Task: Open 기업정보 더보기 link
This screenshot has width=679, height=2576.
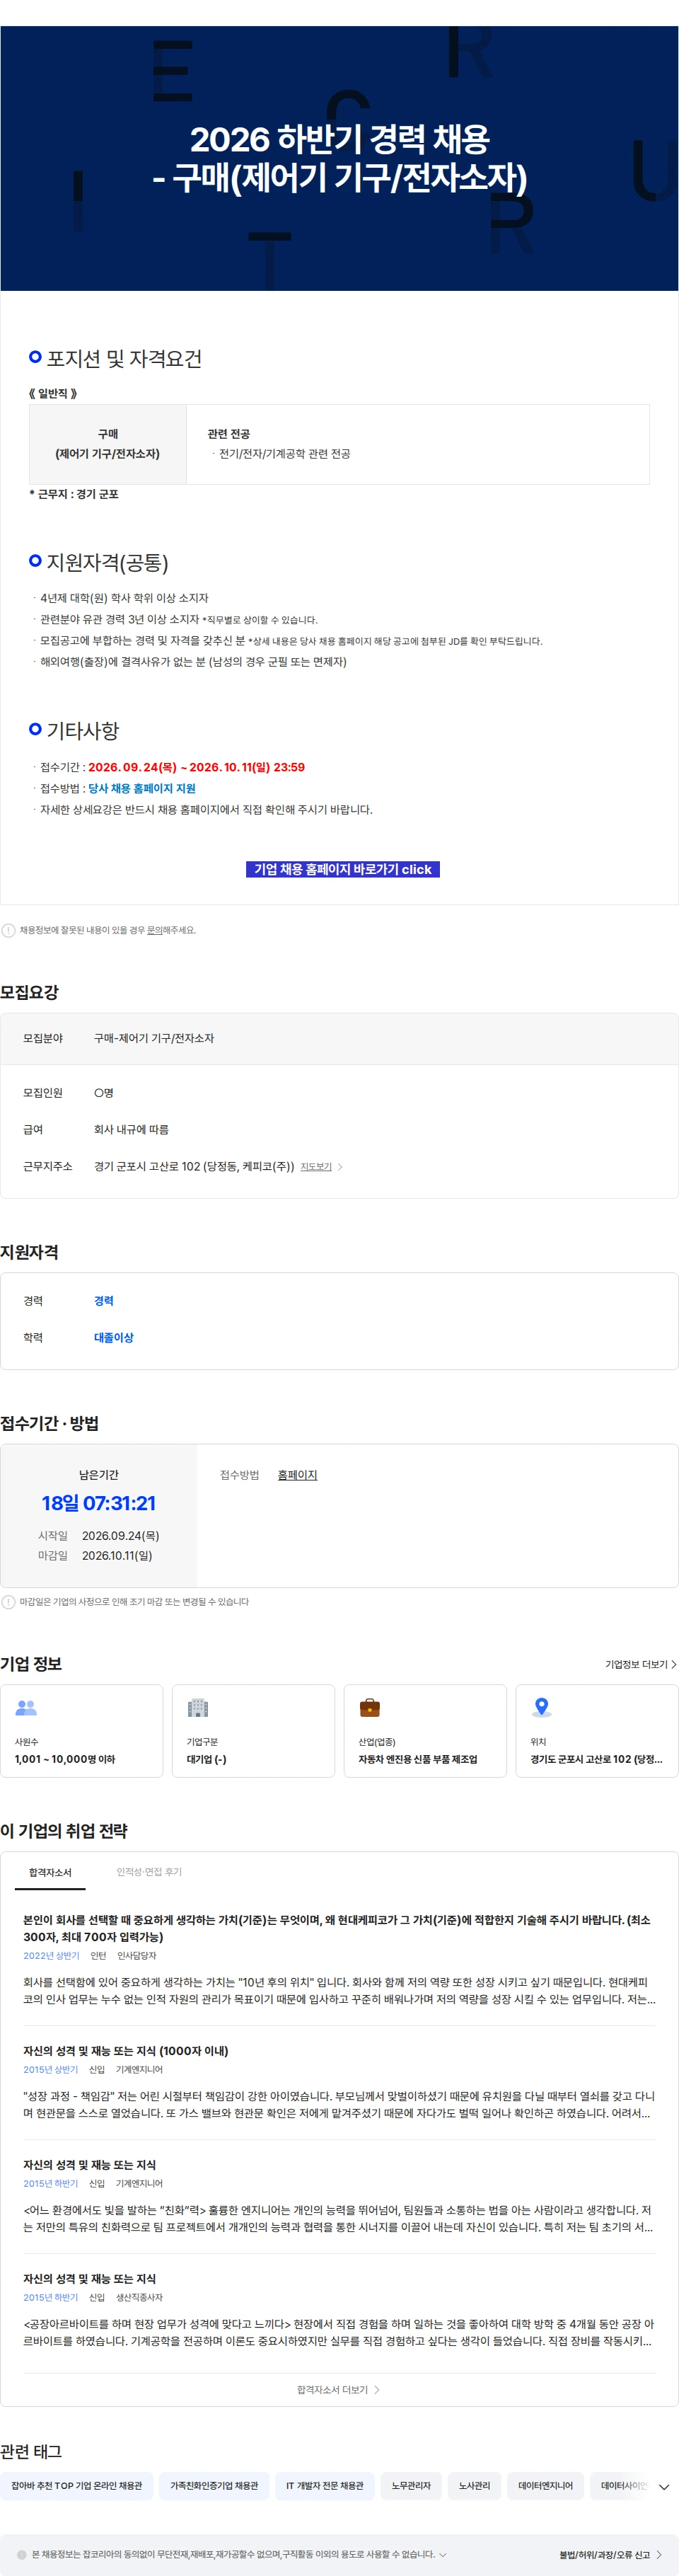Action: 641,1664
